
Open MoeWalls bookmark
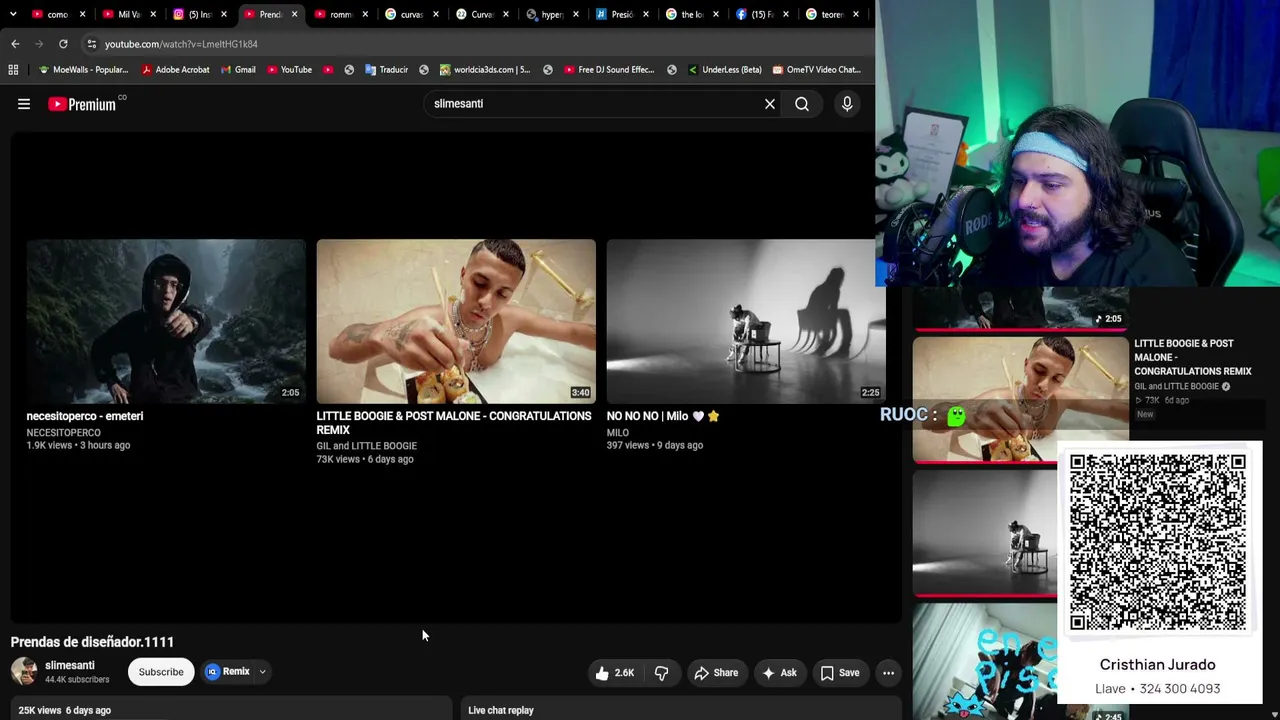[x=83, y=70]
